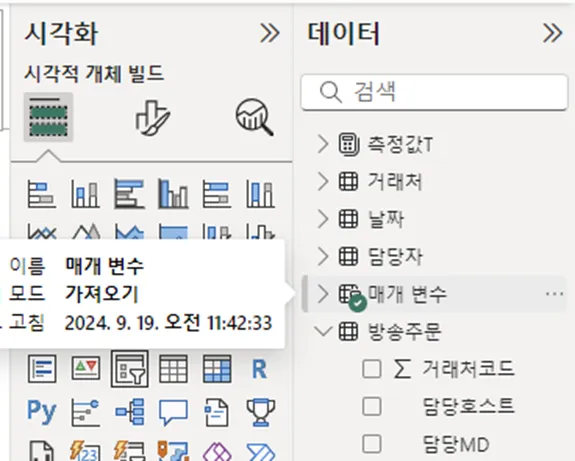Check the 담당호스트 field checkbox
This screenshot has width=575, height=461.
pyautogui.click(x=371, y=406)
